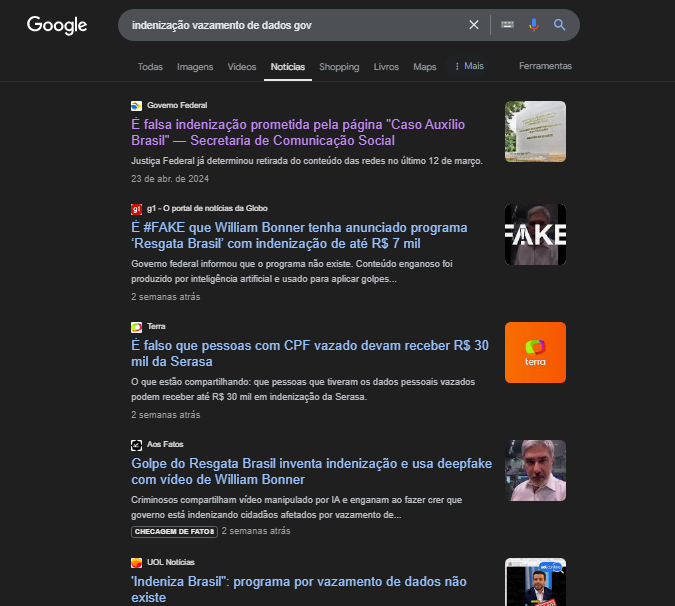Click snippet starting 'O que estão compartilhando'
Viewport: 675px width, 606px height.
coord(303,389)
